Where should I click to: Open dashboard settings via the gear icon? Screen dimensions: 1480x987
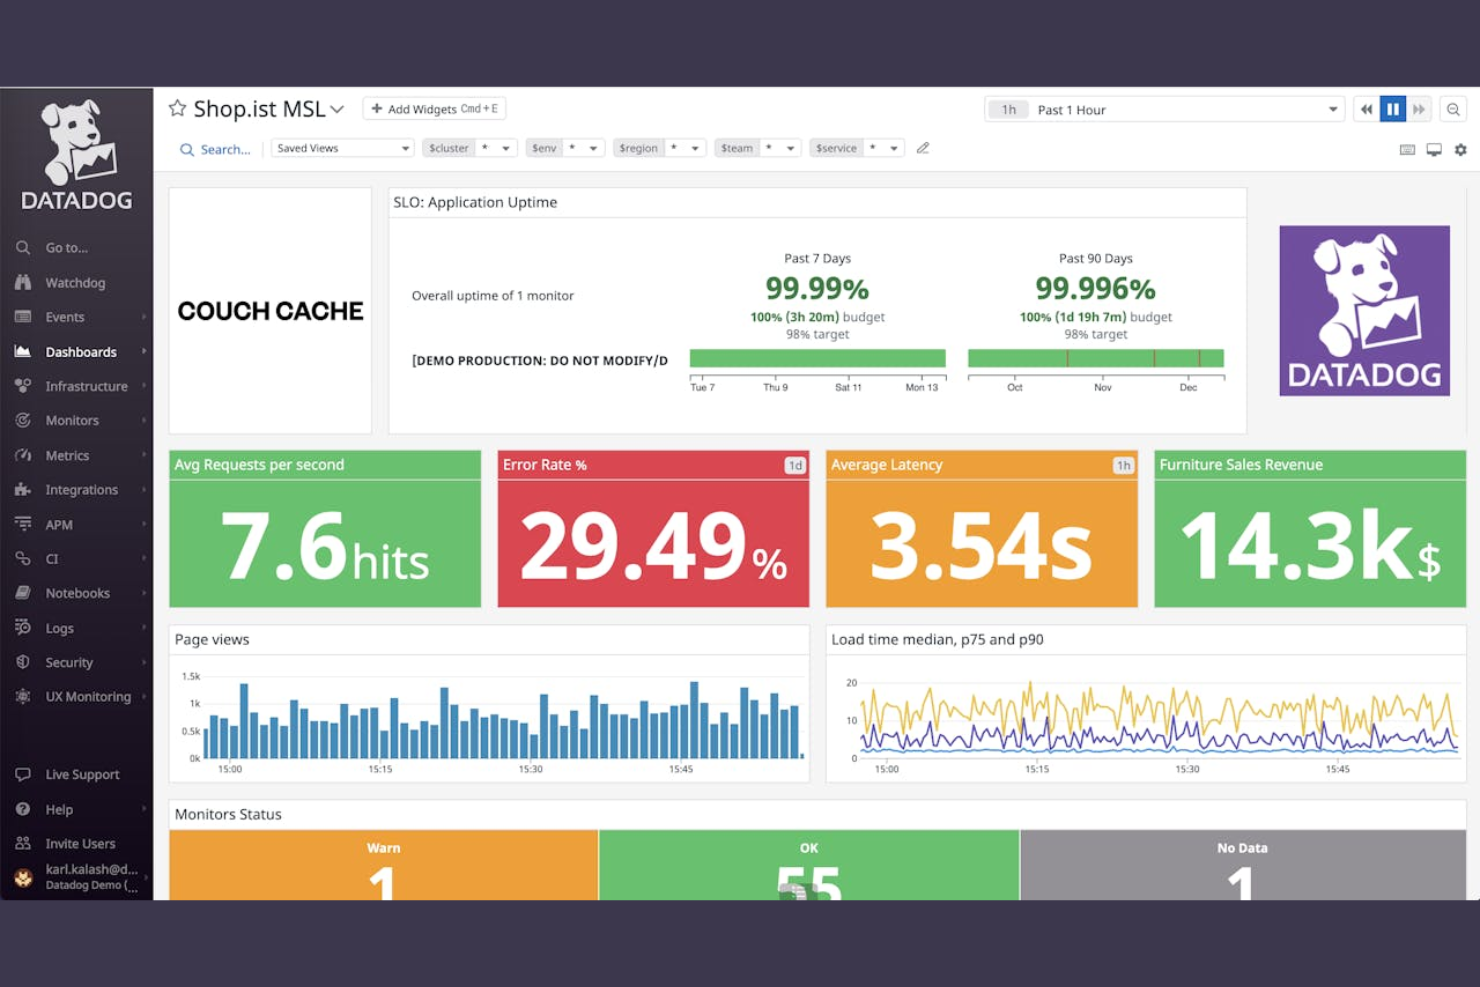(1461, 149)
